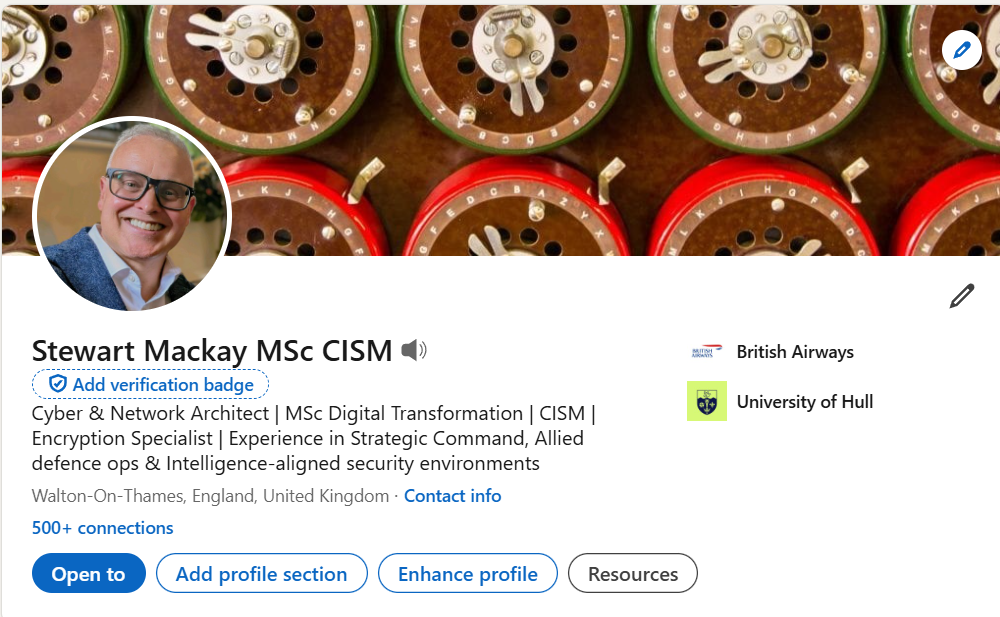Click the Open to button
The image size is (1000, 617).
point(88,573)
